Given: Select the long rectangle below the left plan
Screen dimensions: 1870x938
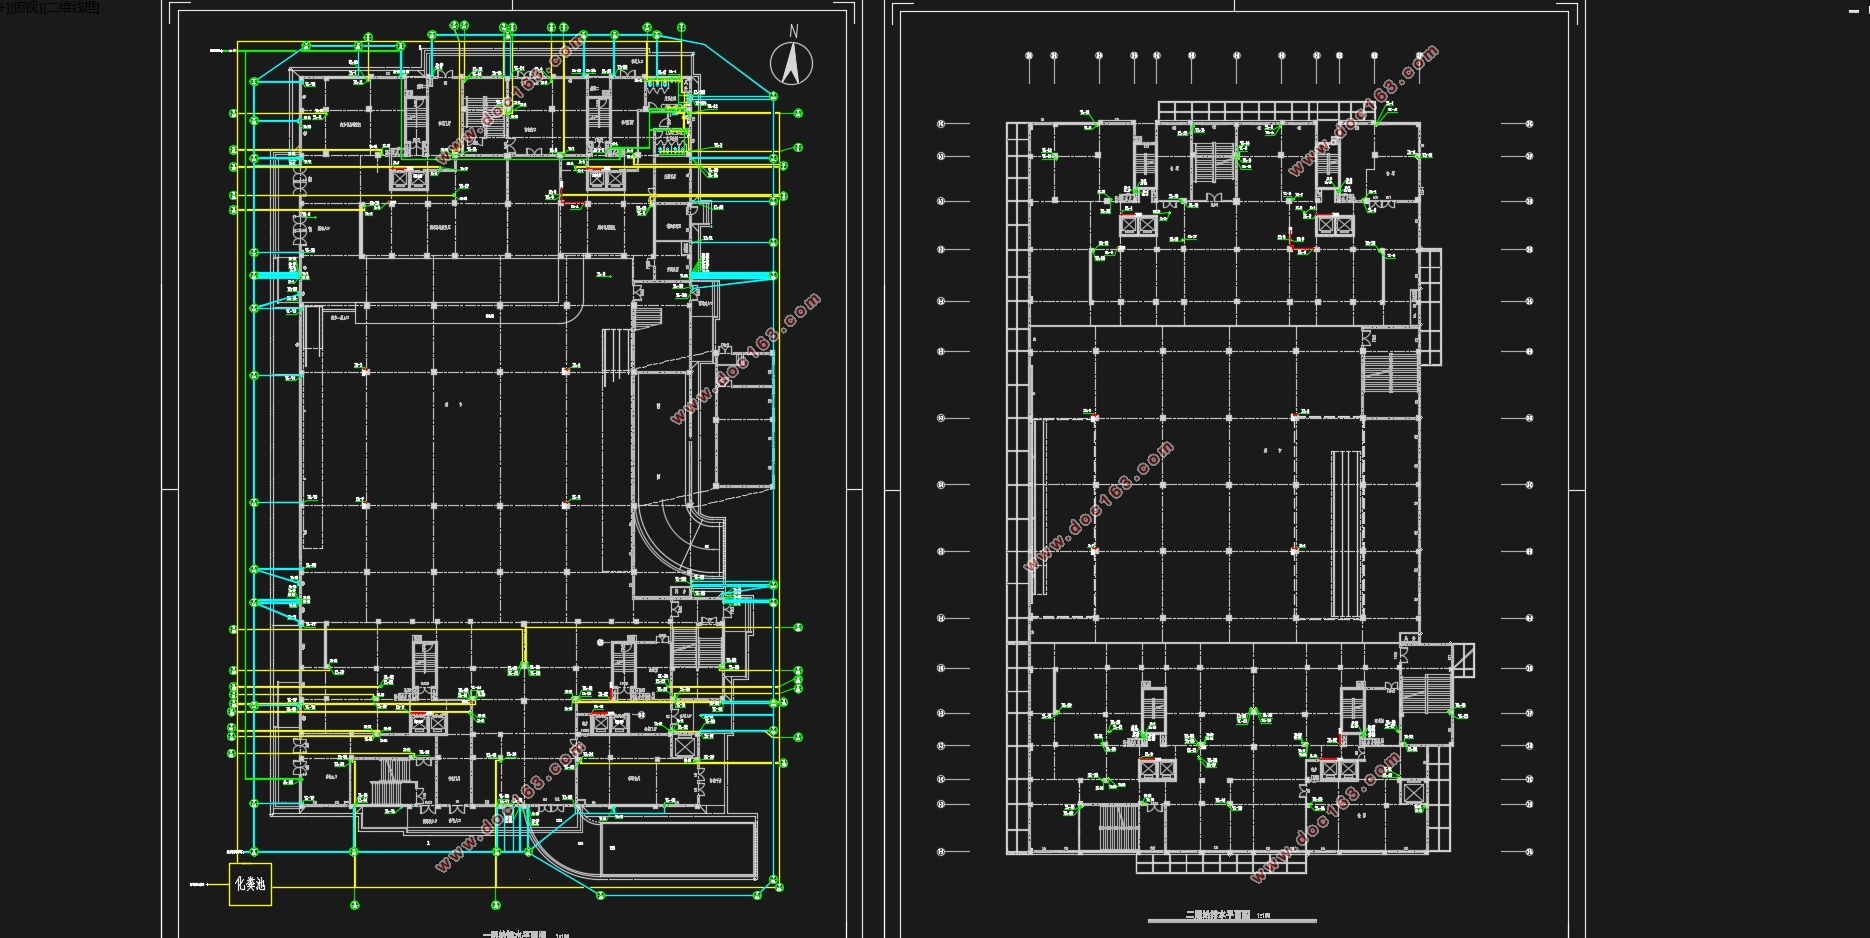Looking at the screenshot, I should (675, 848).
